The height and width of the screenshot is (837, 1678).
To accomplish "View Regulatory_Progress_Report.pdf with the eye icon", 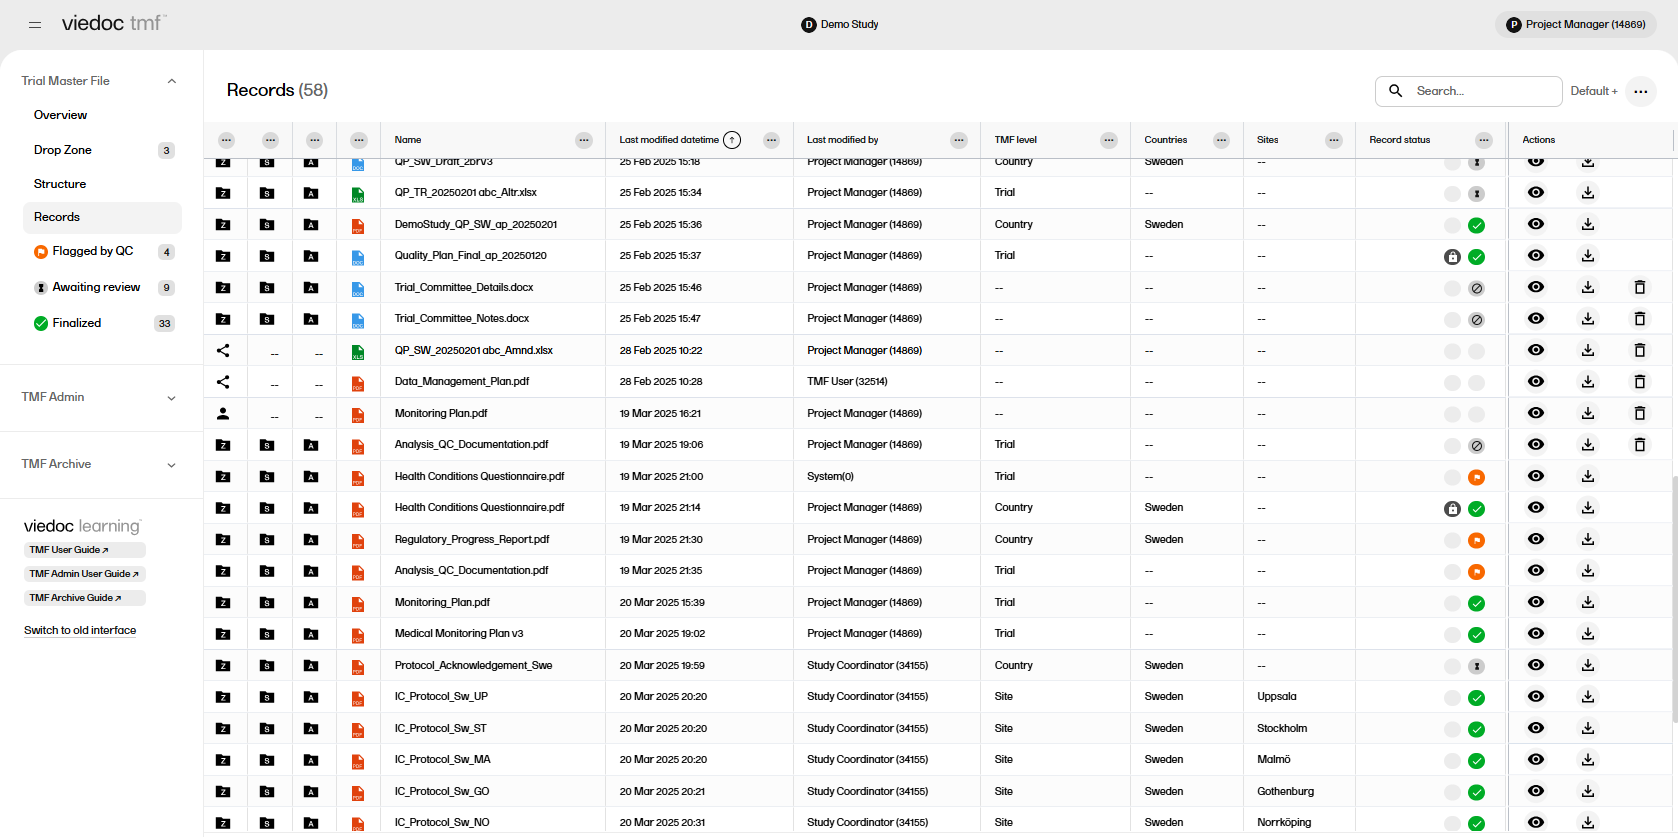I will pos(1535,540).
